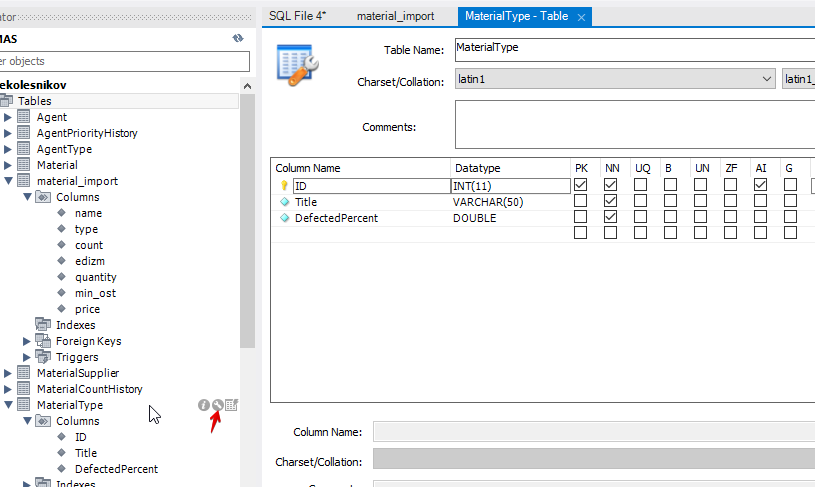Click the primary key icon of ID column
The width and height of the screenshot is (815, 487).
(284, 186)
